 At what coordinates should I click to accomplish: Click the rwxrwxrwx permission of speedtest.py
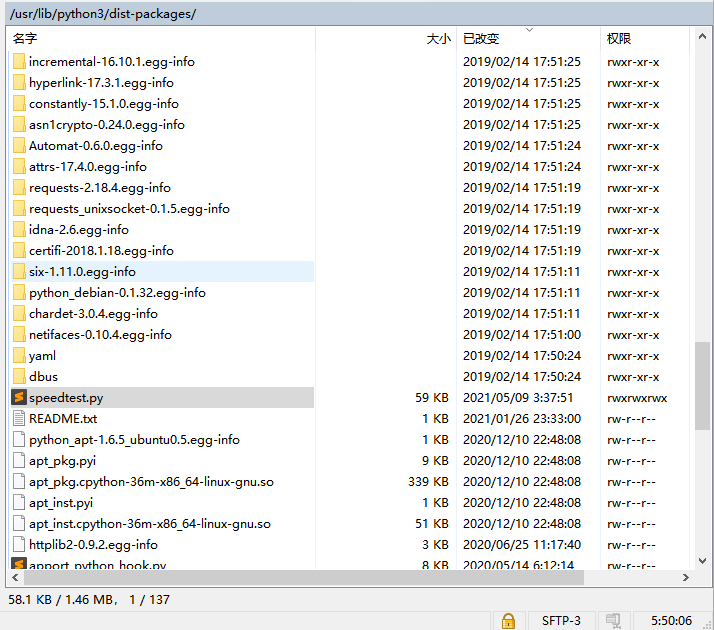pyautogui.click(x=637, y=398)
